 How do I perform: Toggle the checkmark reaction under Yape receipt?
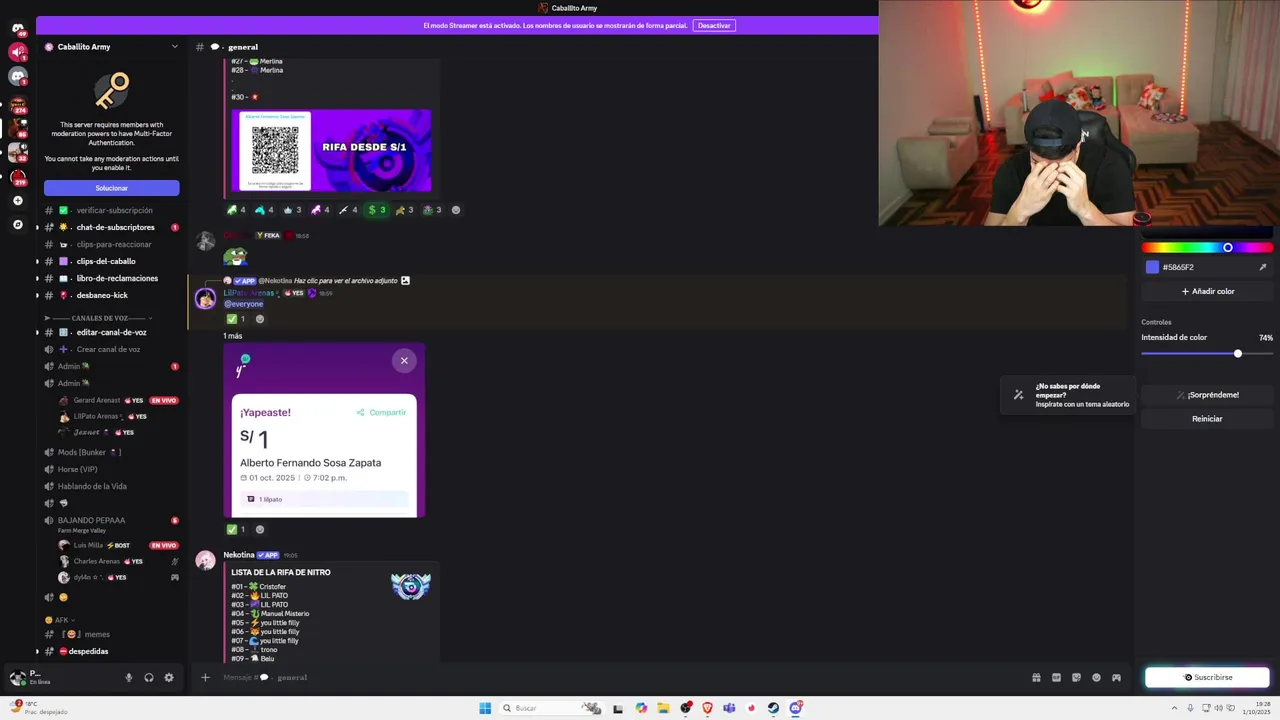[x=236, y=529]
